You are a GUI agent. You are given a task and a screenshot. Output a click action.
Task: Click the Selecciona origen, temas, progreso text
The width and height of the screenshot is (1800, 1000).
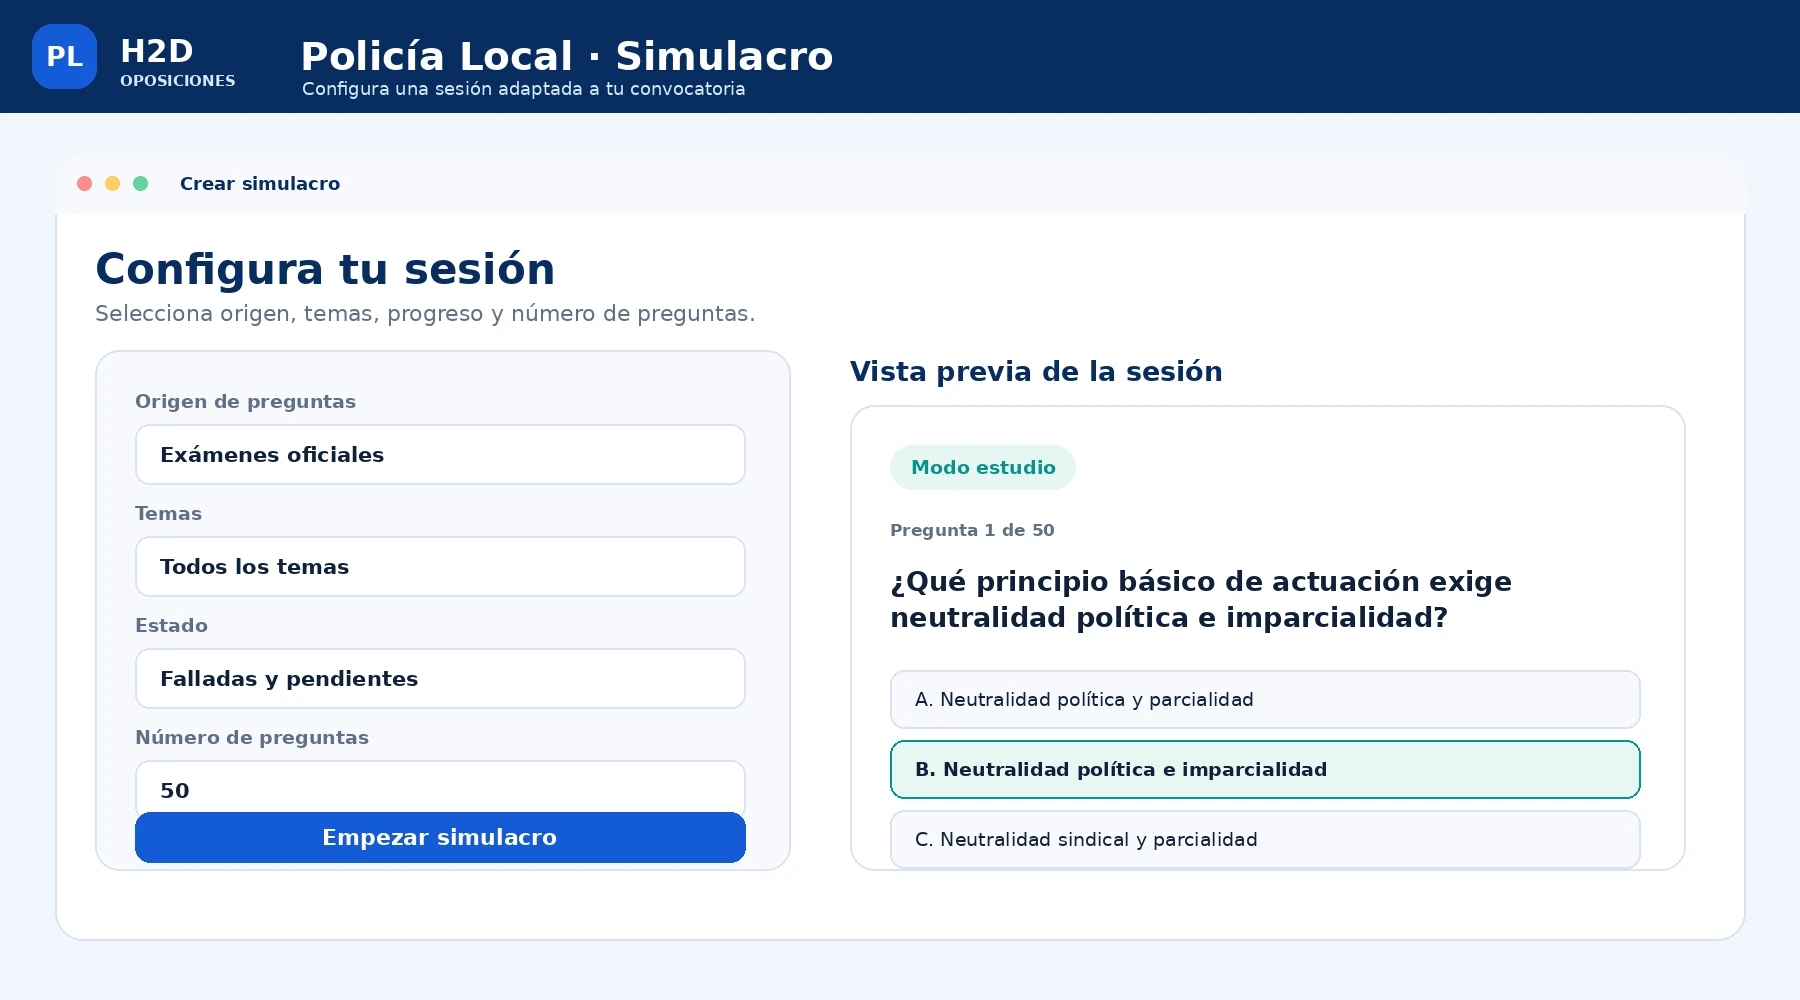425,314
